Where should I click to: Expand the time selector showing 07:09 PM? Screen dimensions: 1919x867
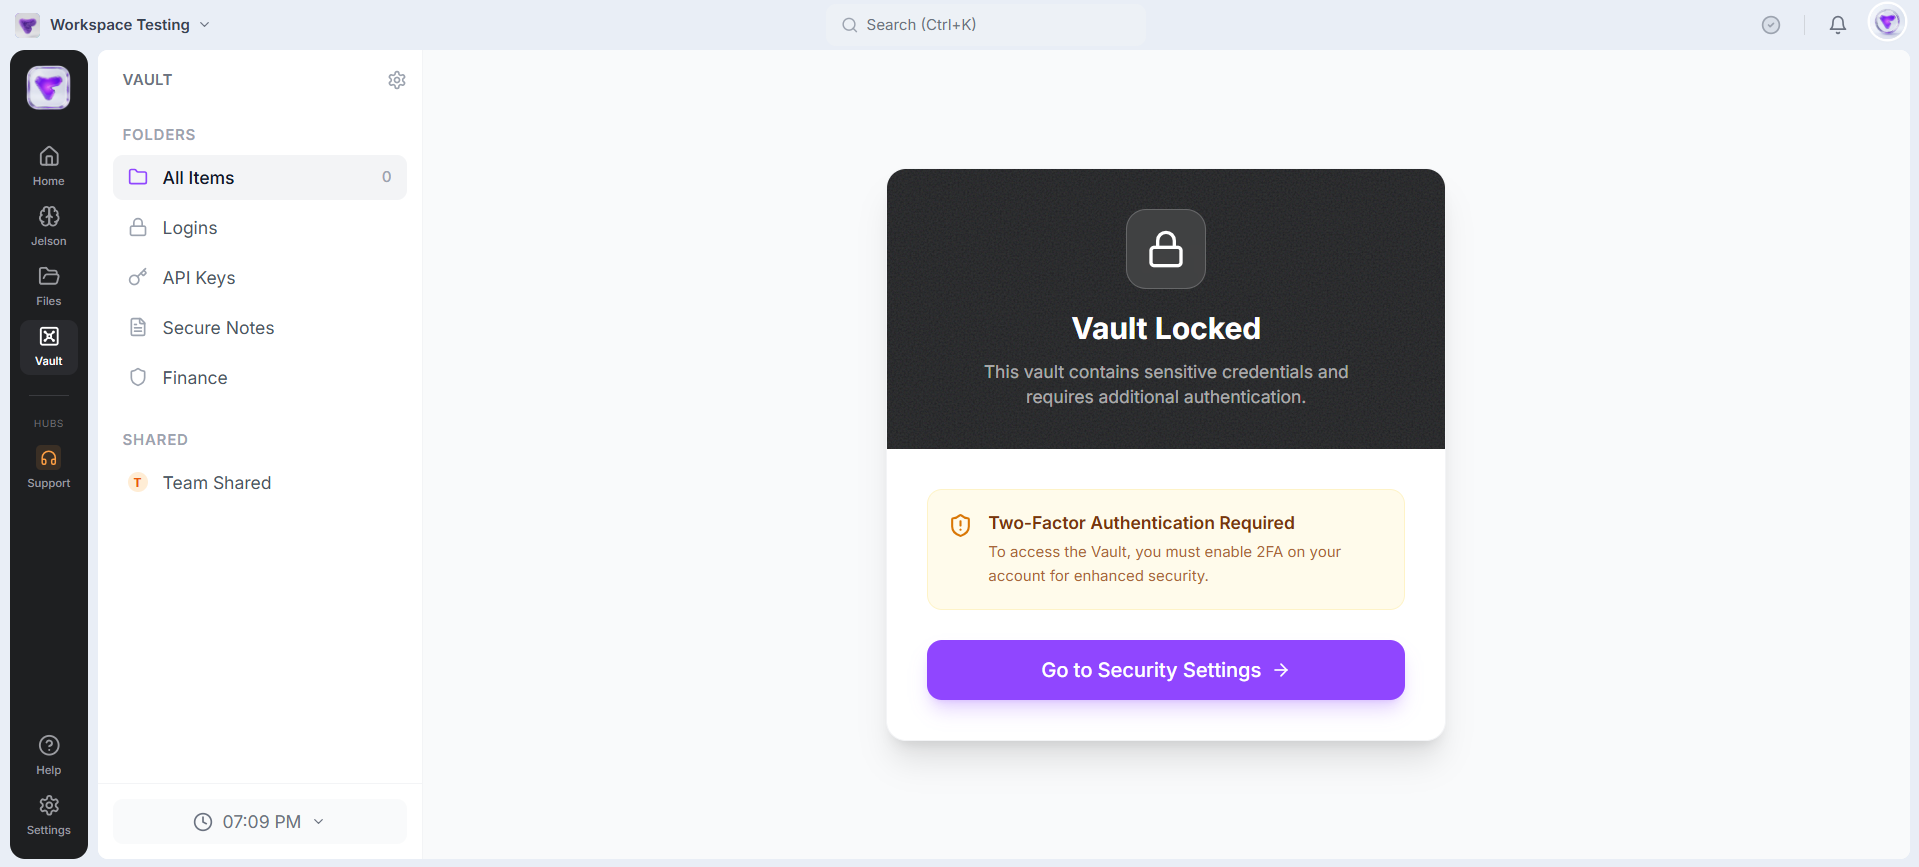coord(258,821)
